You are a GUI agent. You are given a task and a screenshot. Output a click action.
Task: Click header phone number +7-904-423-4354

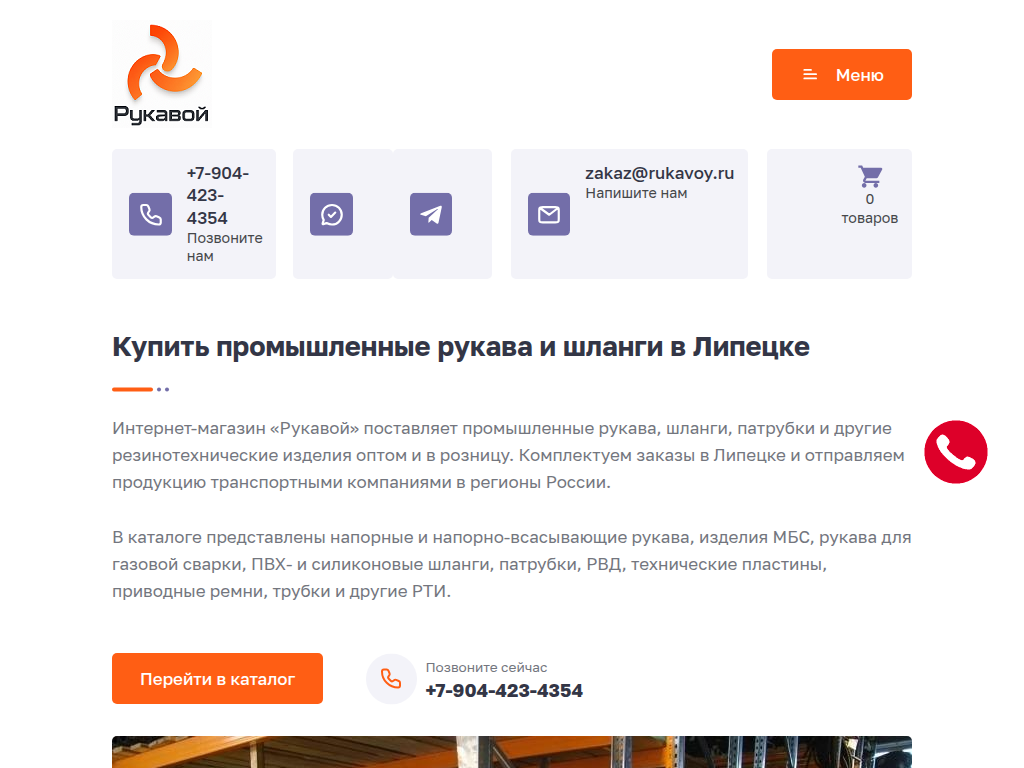217,195
